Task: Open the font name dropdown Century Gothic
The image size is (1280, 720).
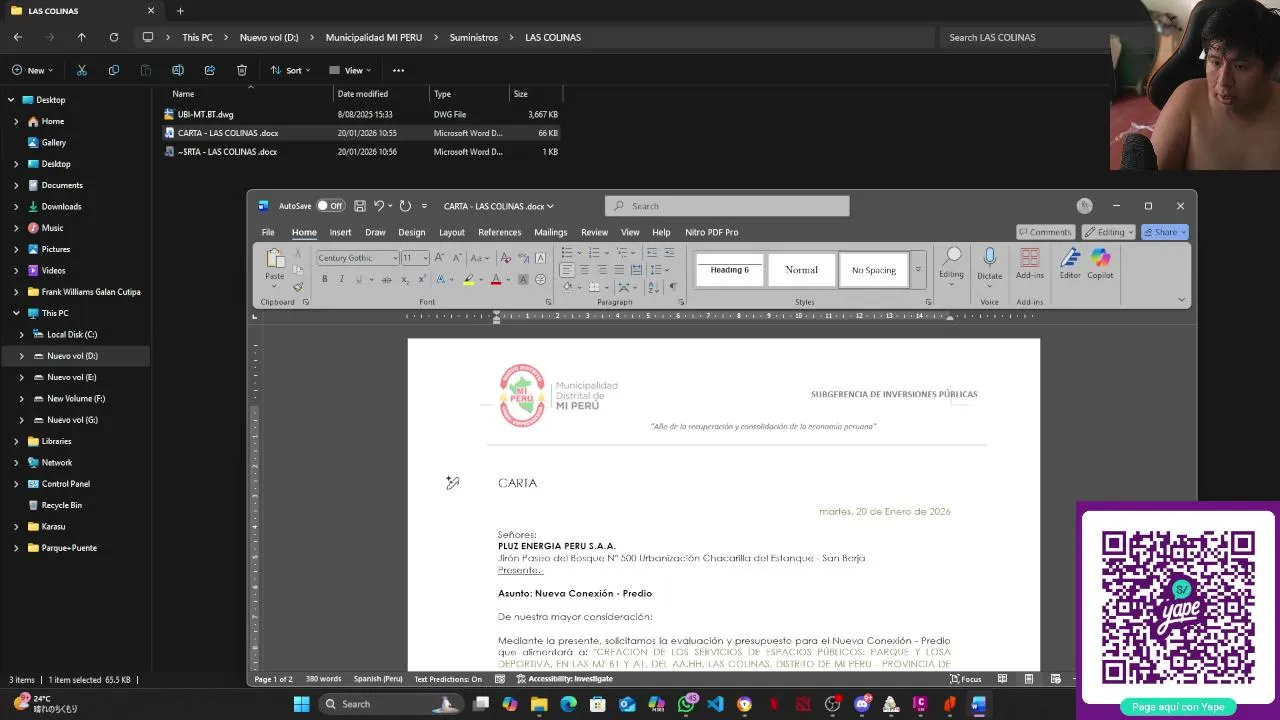Action: point(395,258)
